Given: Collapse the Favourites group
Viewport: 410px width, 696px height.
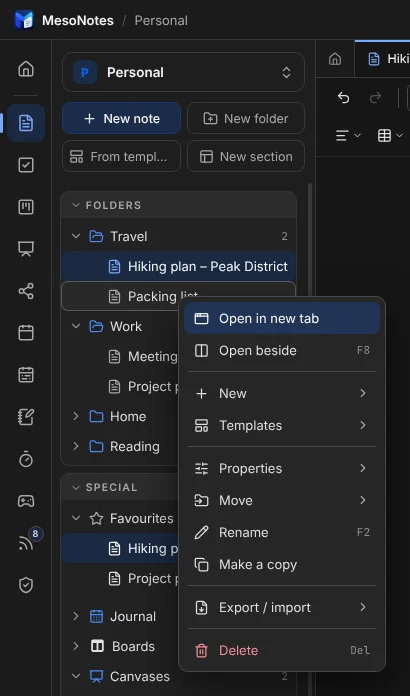Looking at the screenshot, I should point(76,518).
